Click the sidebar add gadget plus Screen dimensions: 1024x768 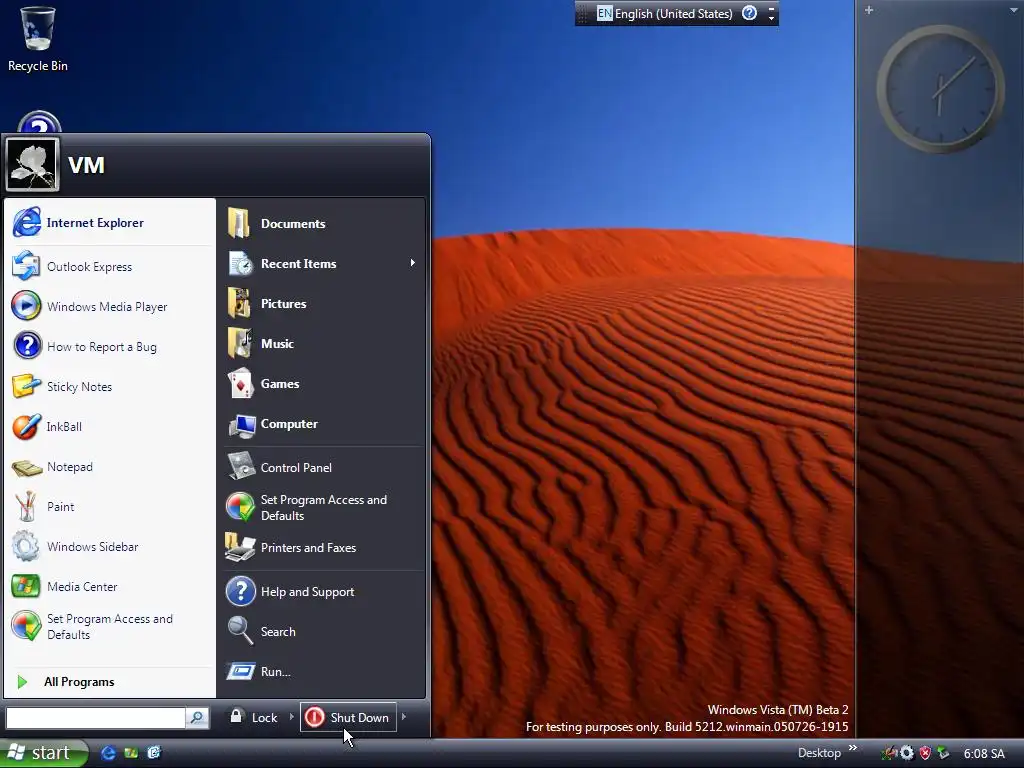(x=869, y=10)
